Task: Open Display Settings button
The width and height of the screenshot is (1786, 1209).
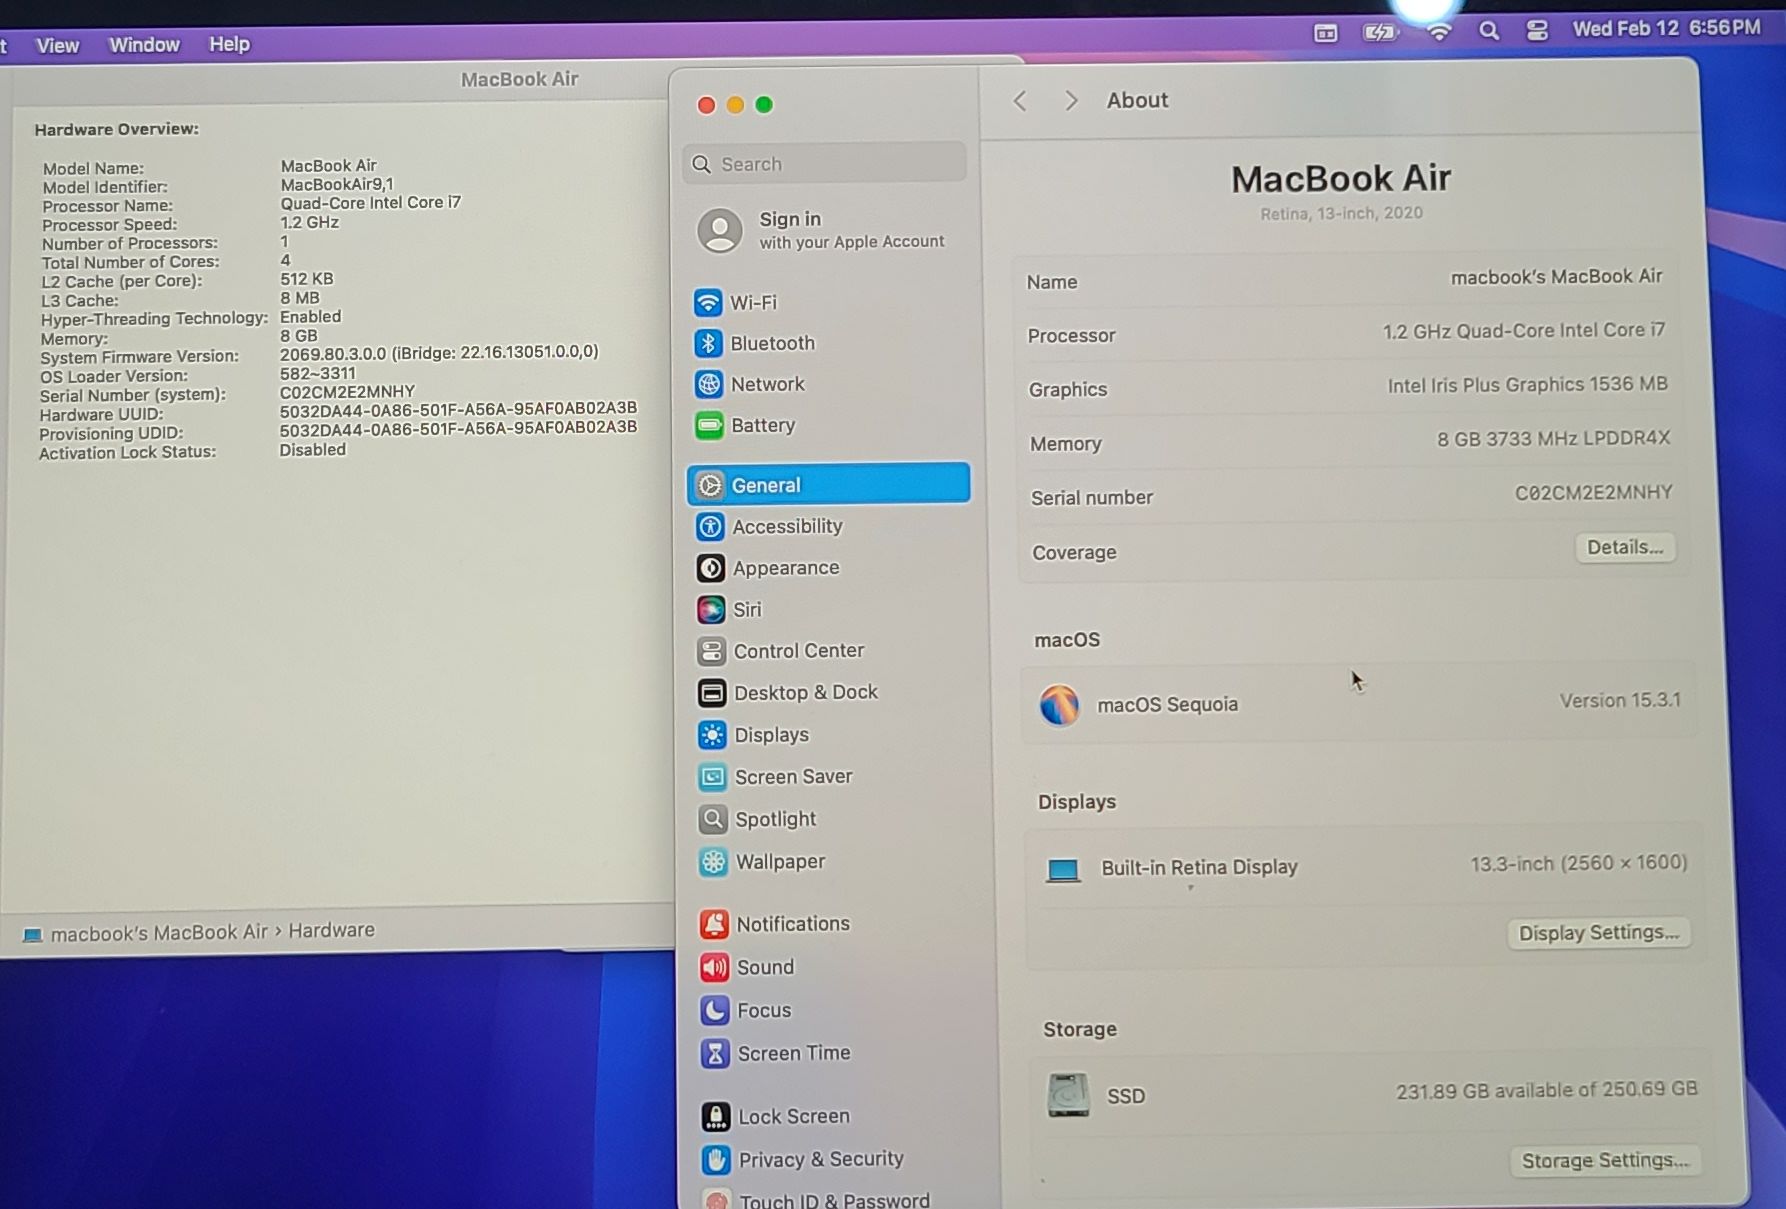Action: (x=1597, y=933)
